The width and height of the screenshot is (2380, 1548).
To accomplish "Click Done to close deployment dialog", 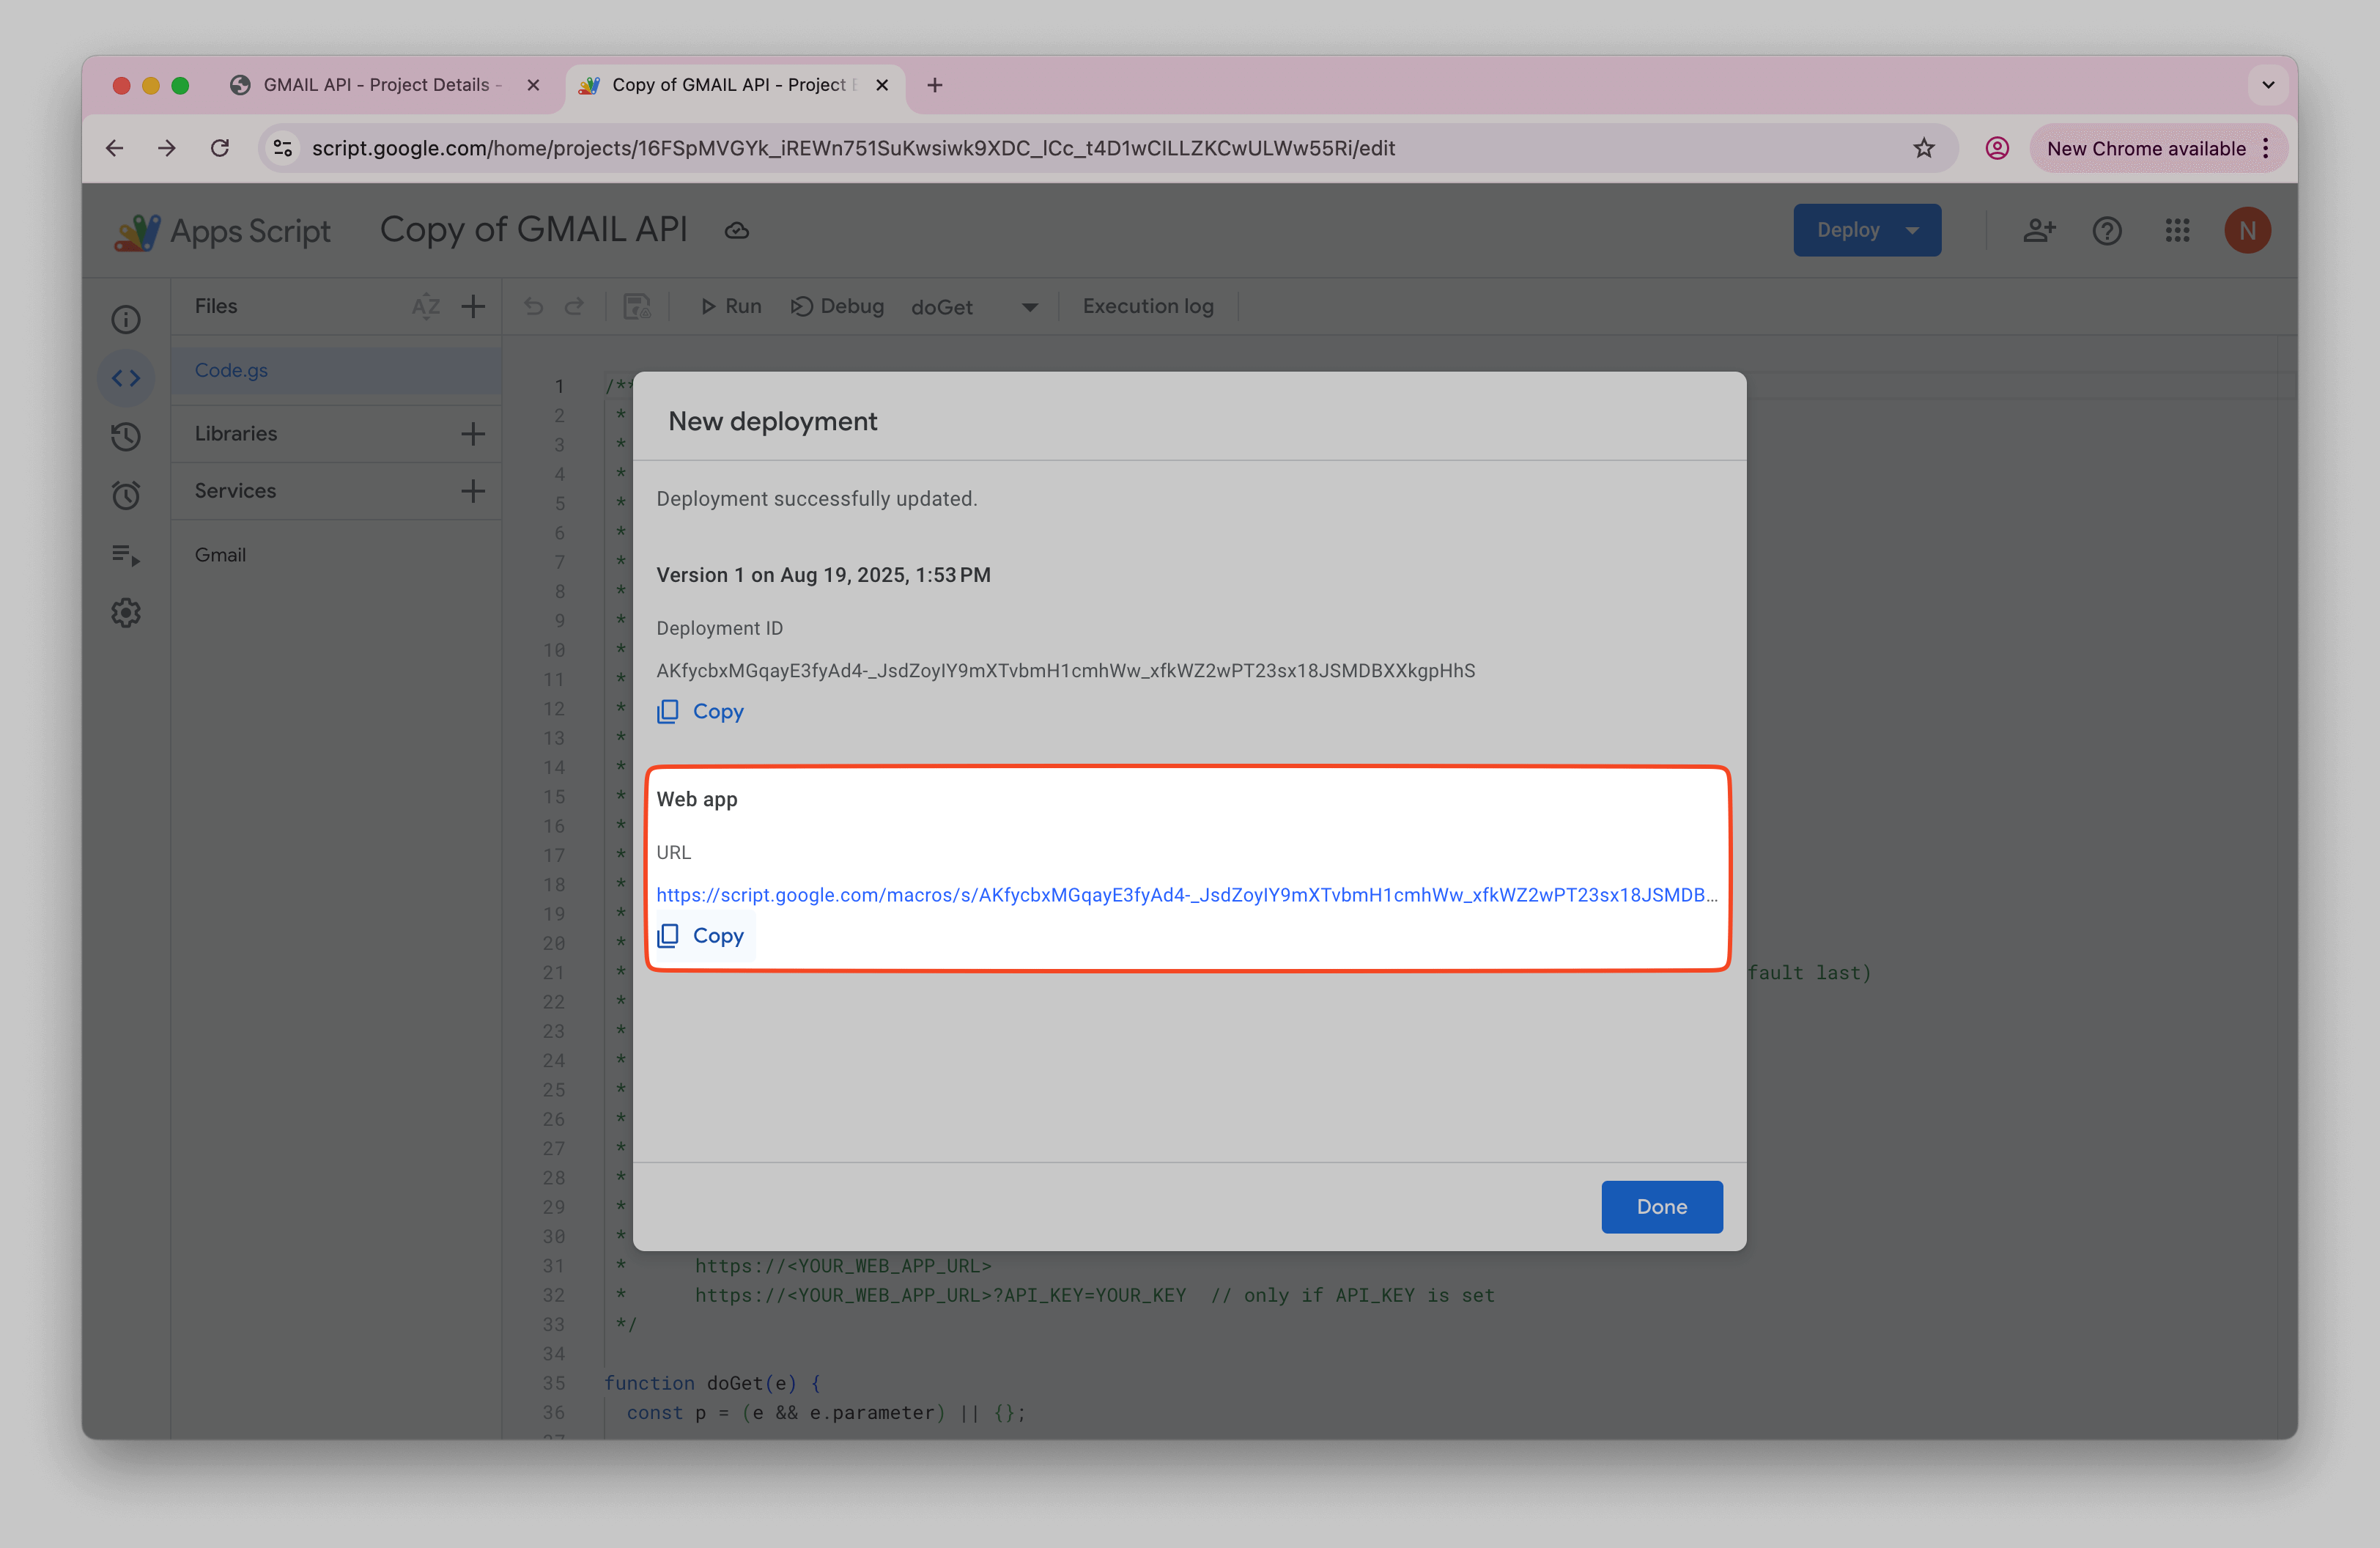I will (x=1661, y=1206).
